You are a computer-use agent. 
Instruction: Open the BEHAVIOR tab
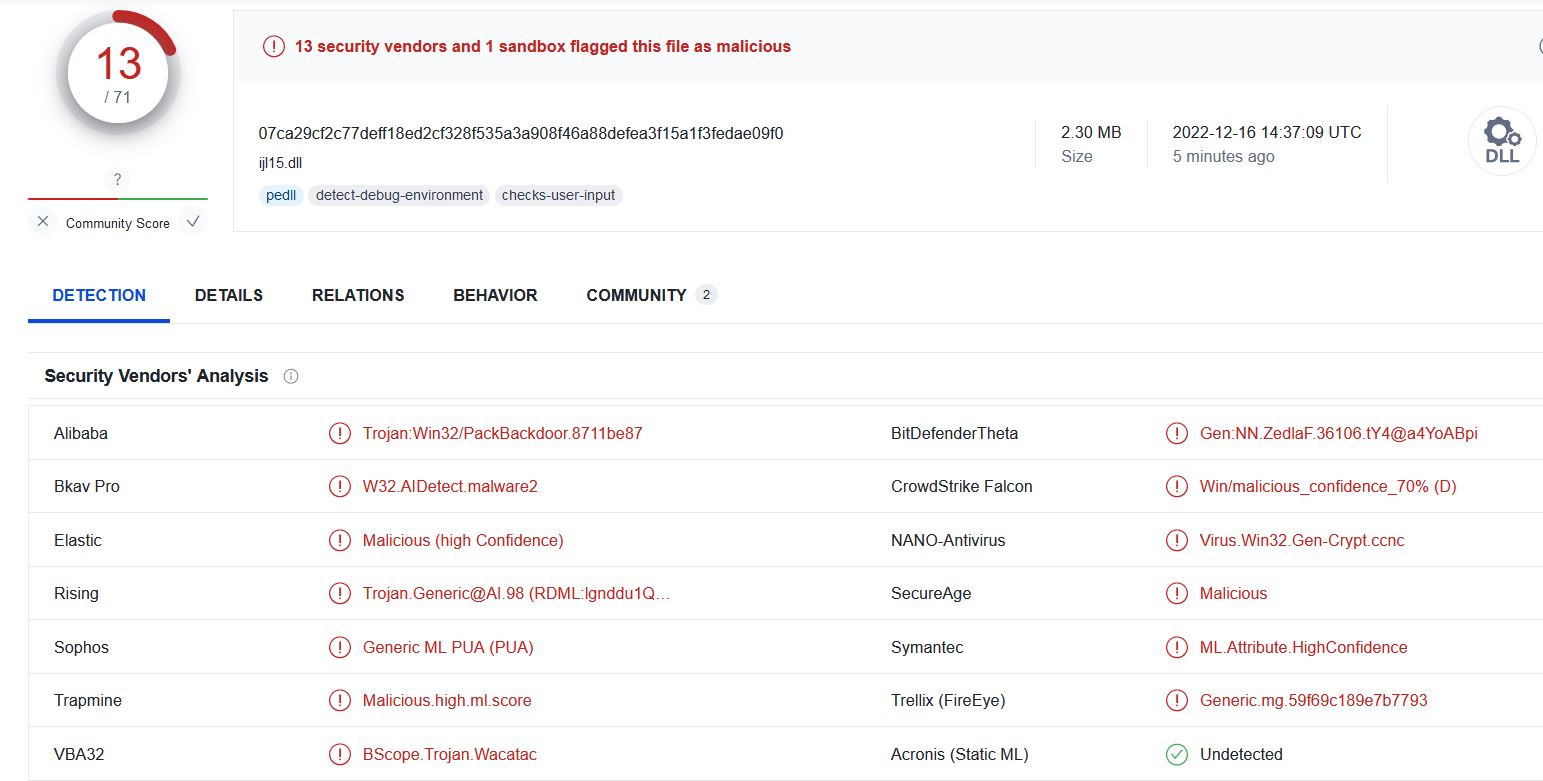tap(495, 295)
